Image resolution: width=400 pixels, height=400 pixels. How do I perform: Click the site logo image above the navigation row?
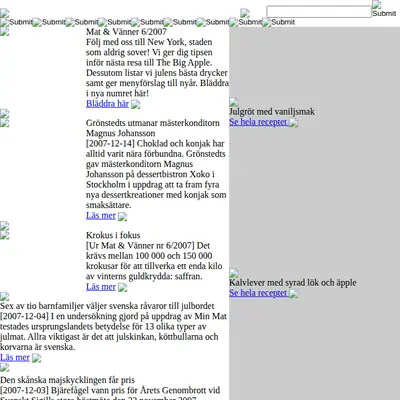click(5, 13)
